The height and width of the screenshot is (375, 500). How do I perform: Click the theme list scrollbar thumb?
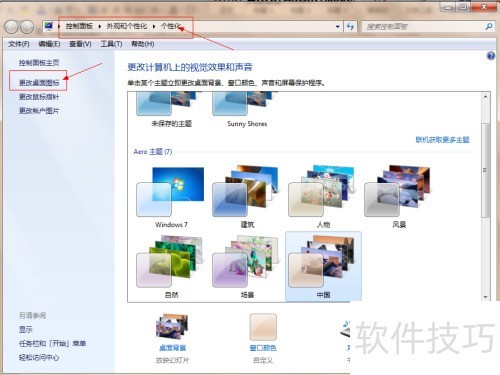pos(485,171)
